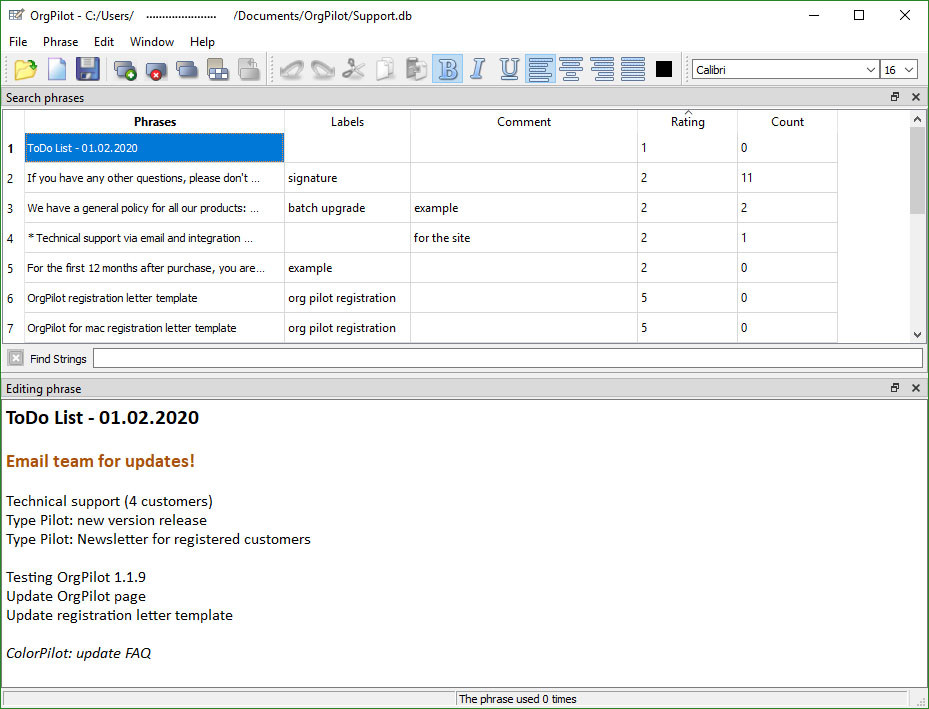Click the 'signature' label cell
929x709 pixels.
(x=347, y=178)
